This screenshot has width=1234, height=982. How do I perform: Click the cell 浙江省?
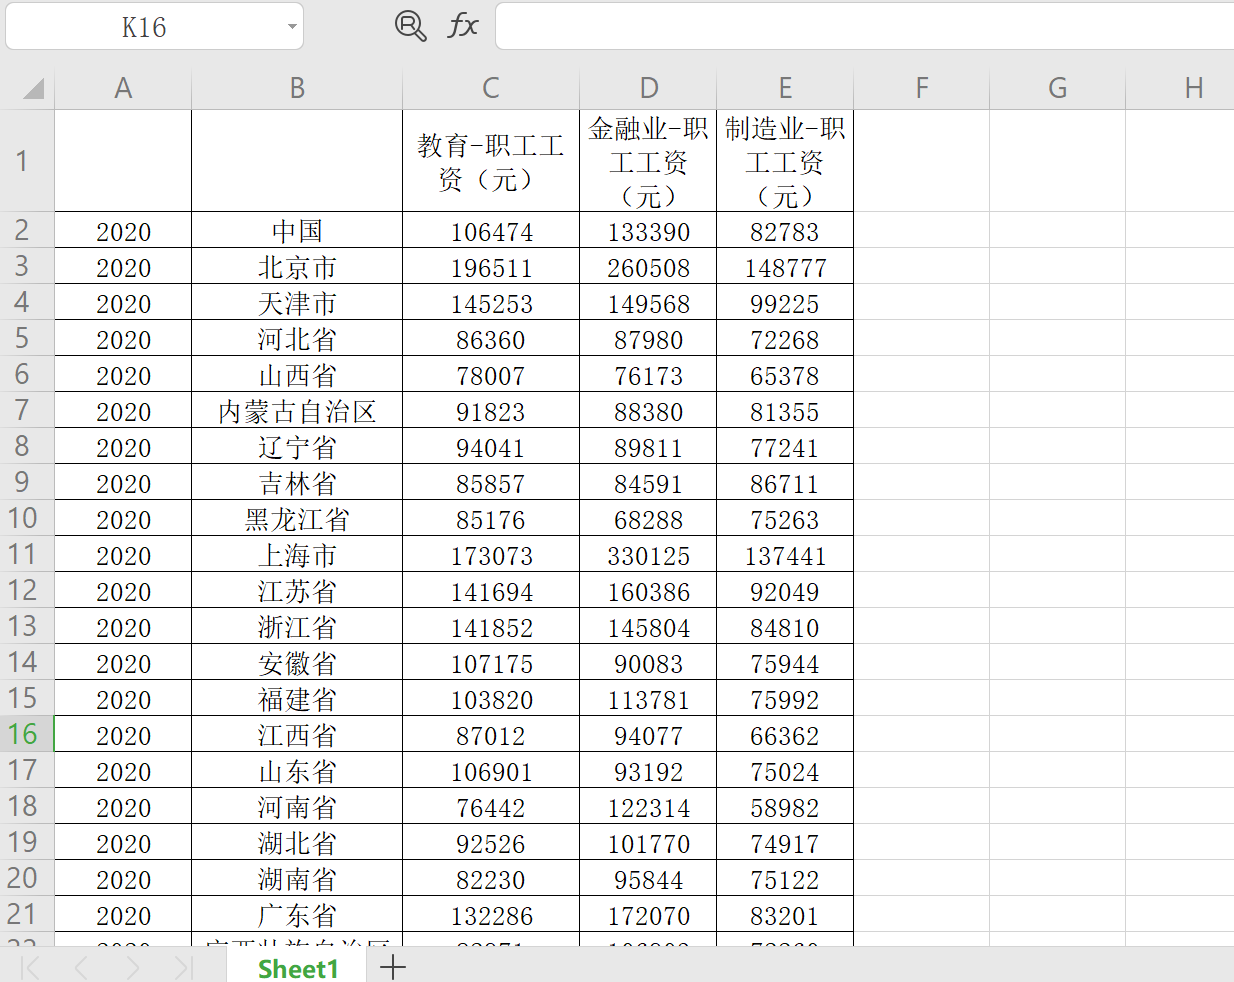point(297,627)
